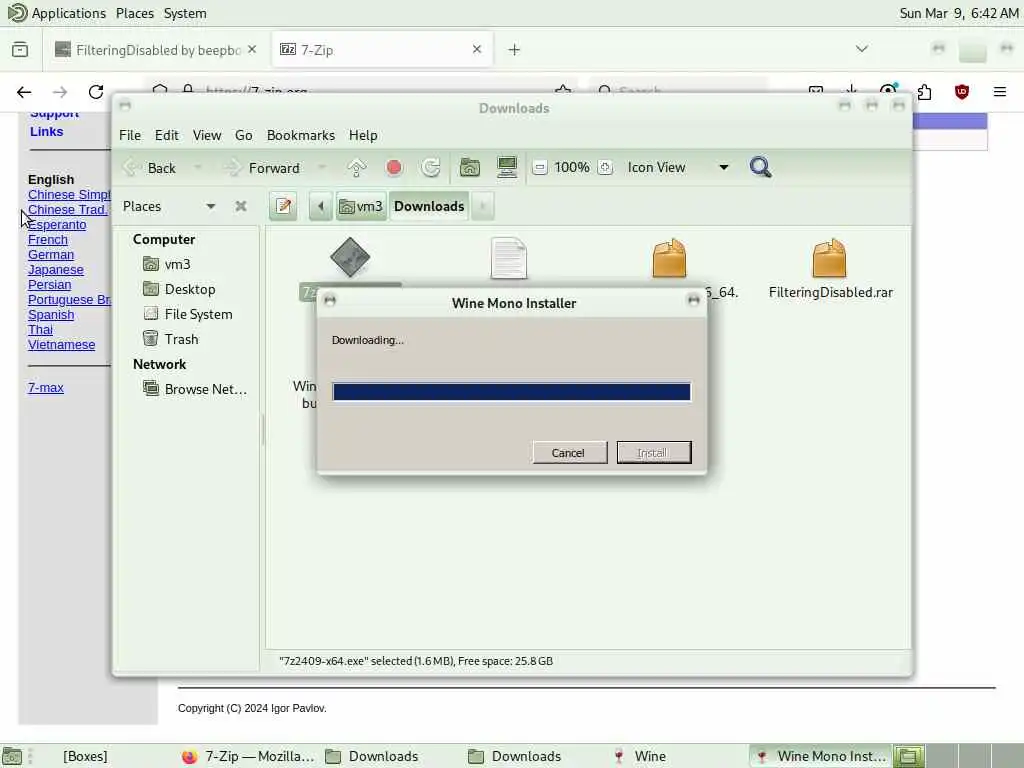Image resolution: width=1024 pixels, height=768 pixels.
Task: Click show desktop icon in bottom panel
Action: (12, 756)
